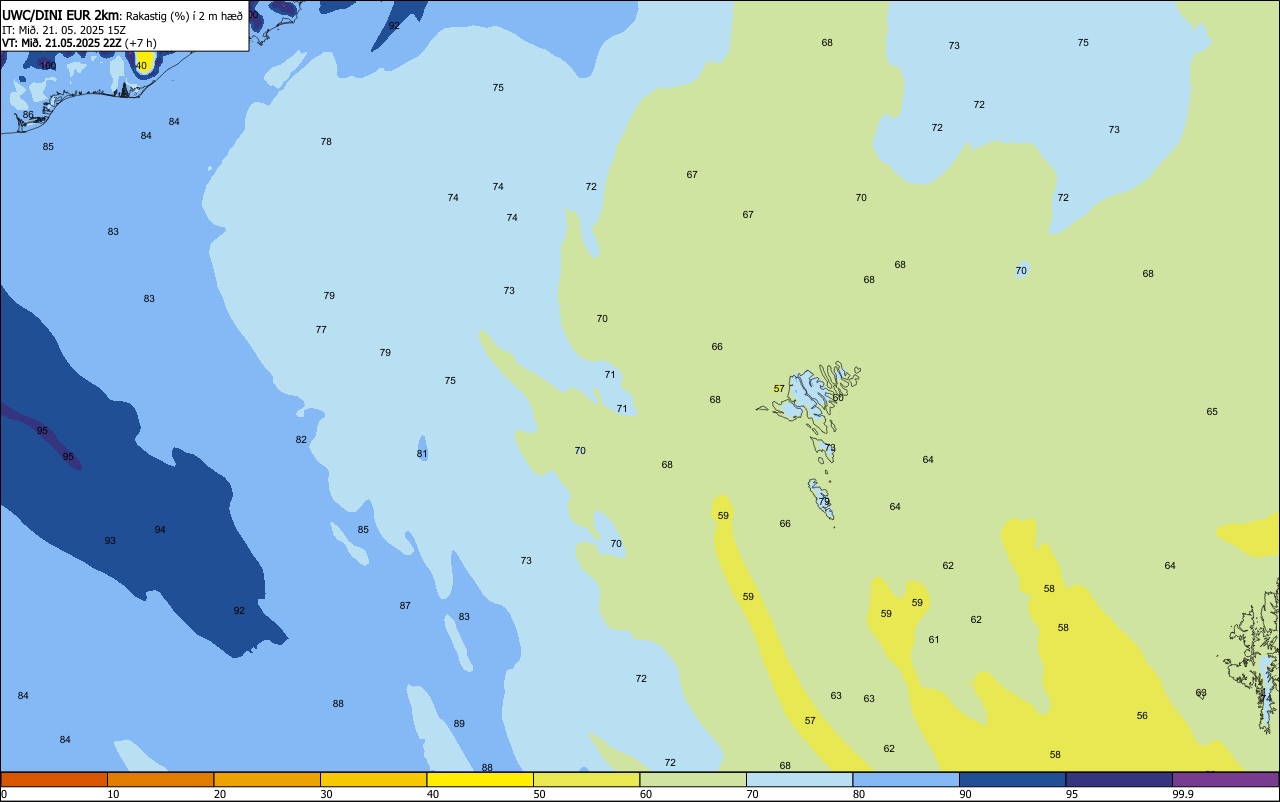Click the legend tick label 10

click(113, 794)
